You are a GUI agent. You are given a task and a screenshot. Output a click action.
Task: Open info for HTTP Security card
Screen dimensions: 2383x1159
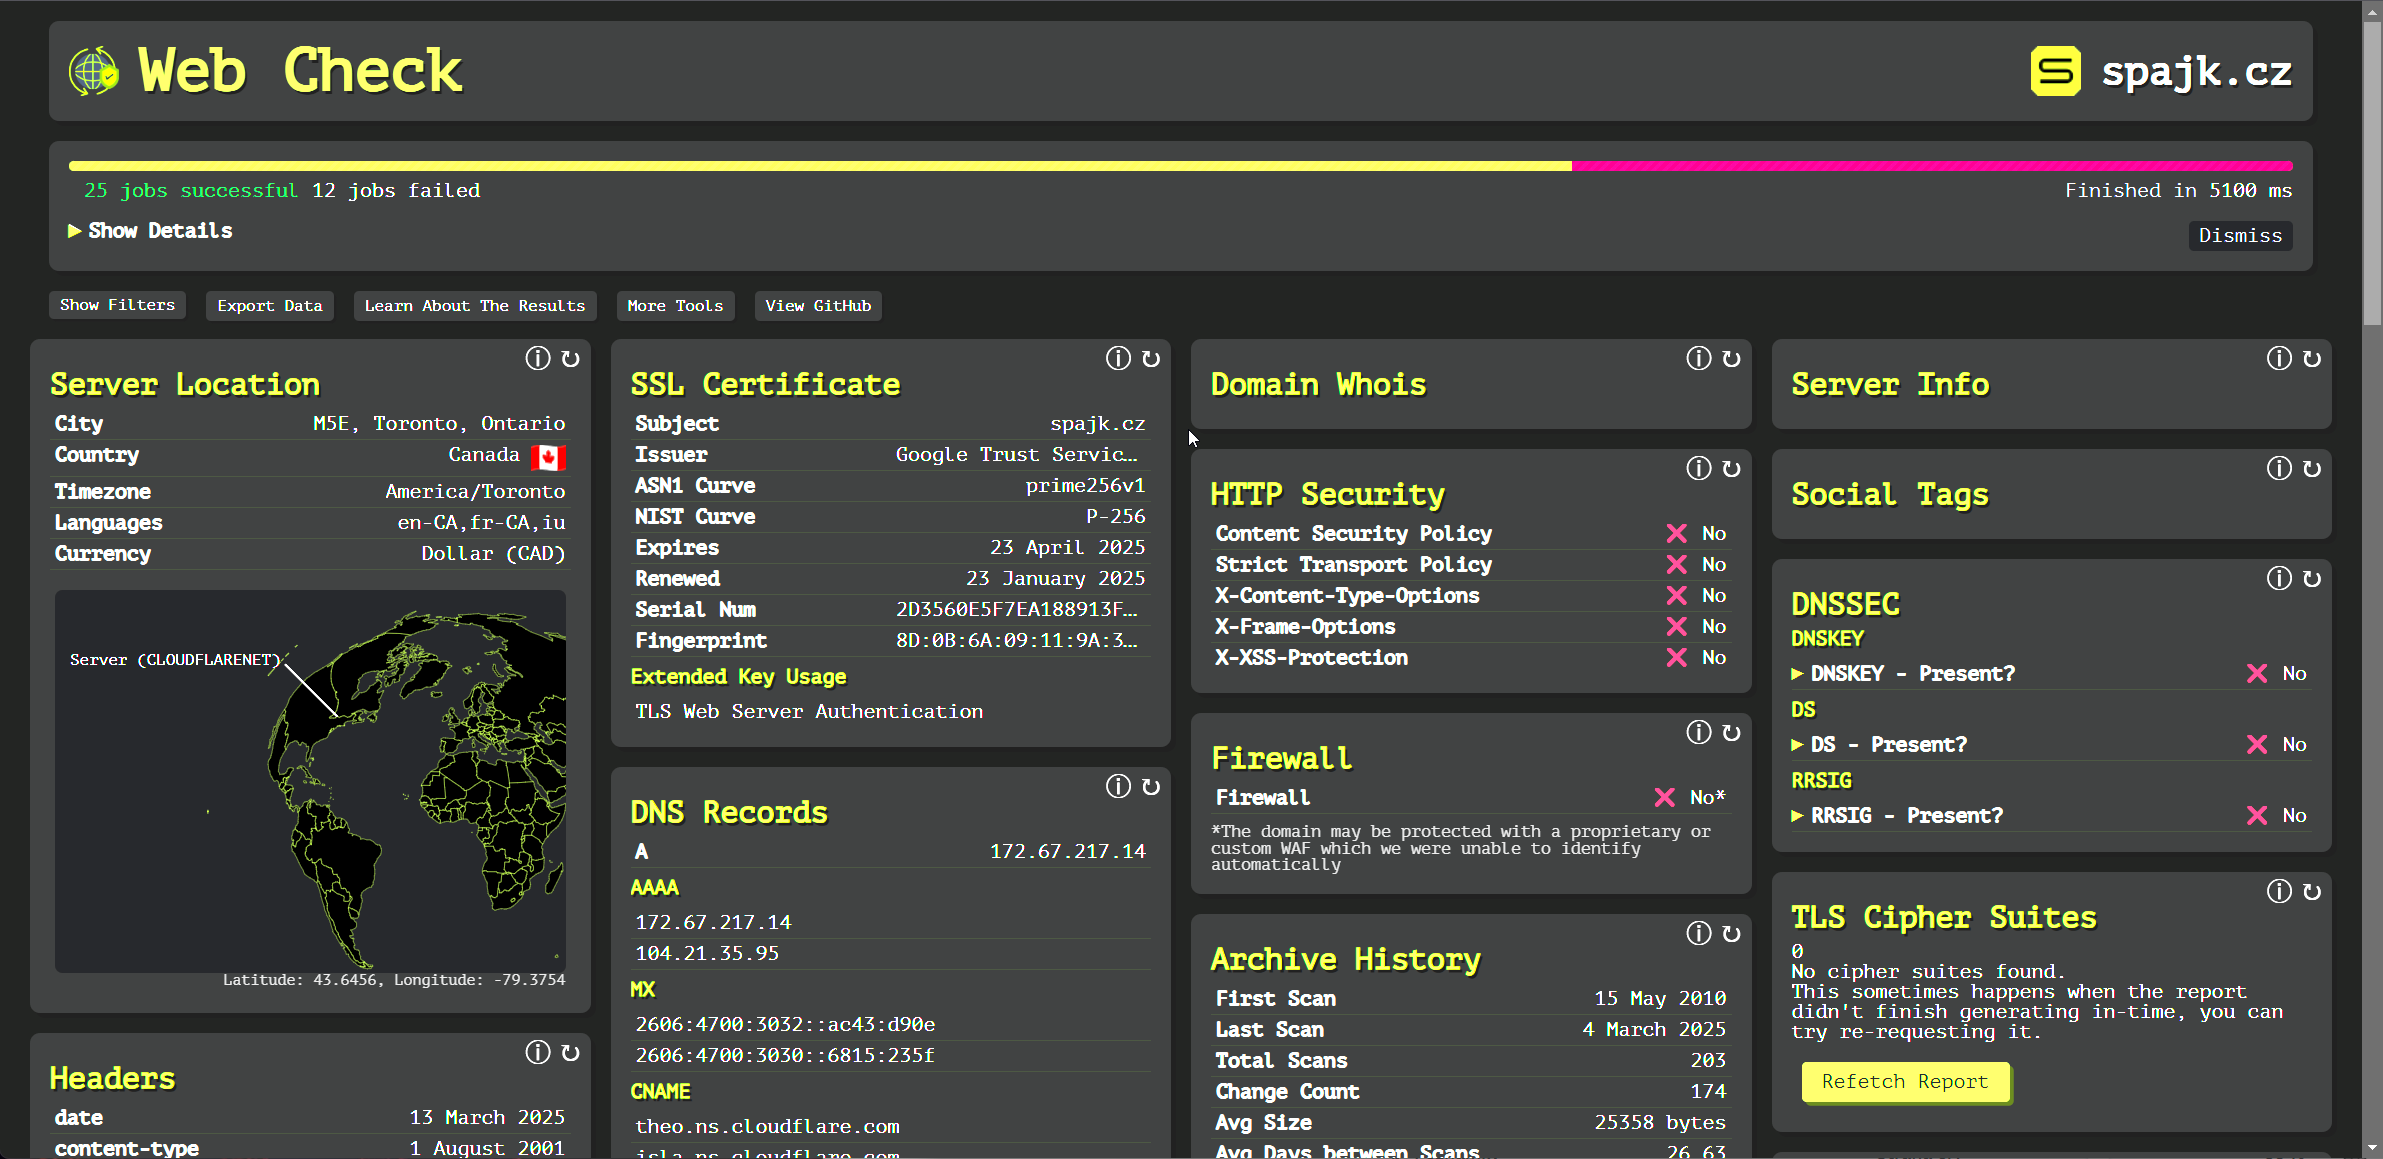[1699, 468]
